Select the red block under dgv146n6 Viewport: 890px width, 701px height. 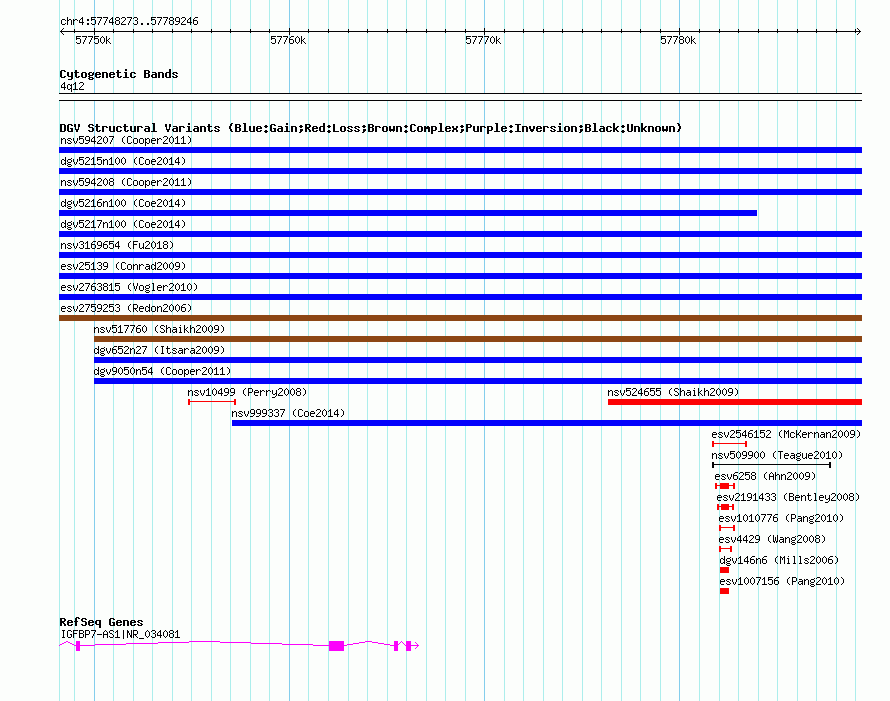(x=724, y=570)
